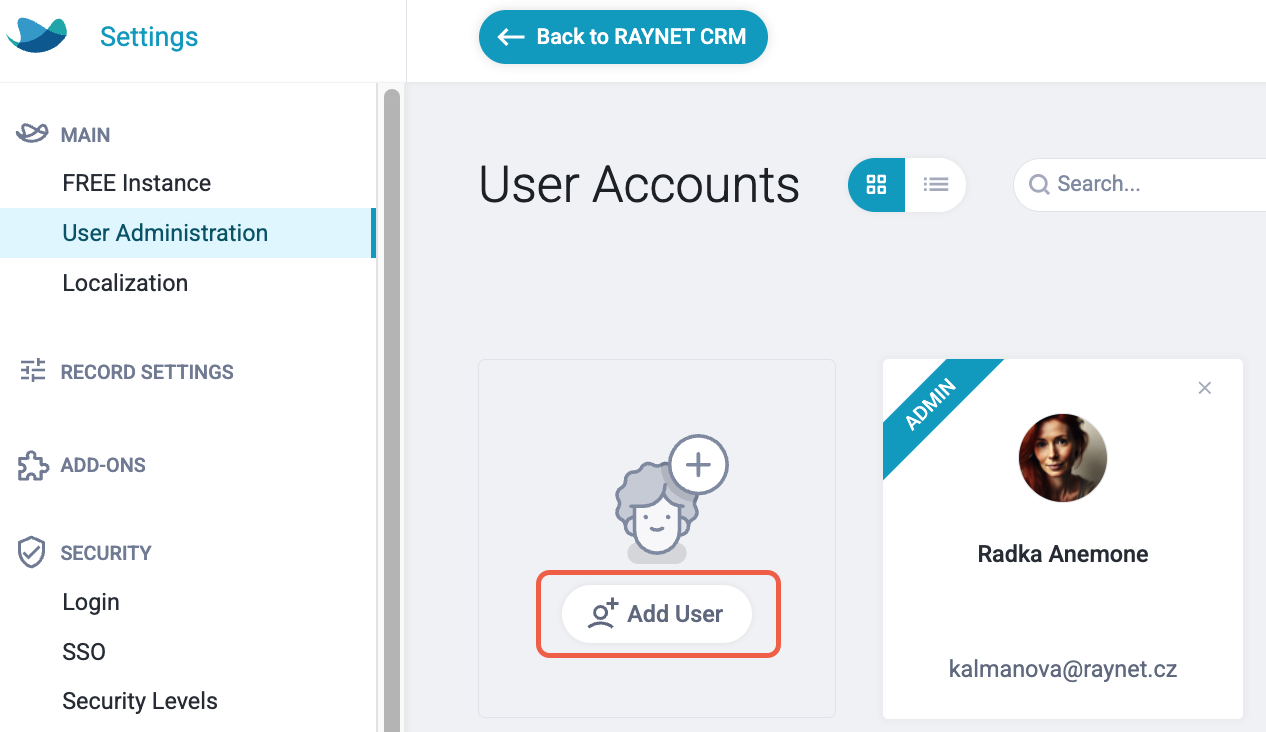Open SSO settings
The width and height of the screenshot is (1266, 732).
(84, 652)
